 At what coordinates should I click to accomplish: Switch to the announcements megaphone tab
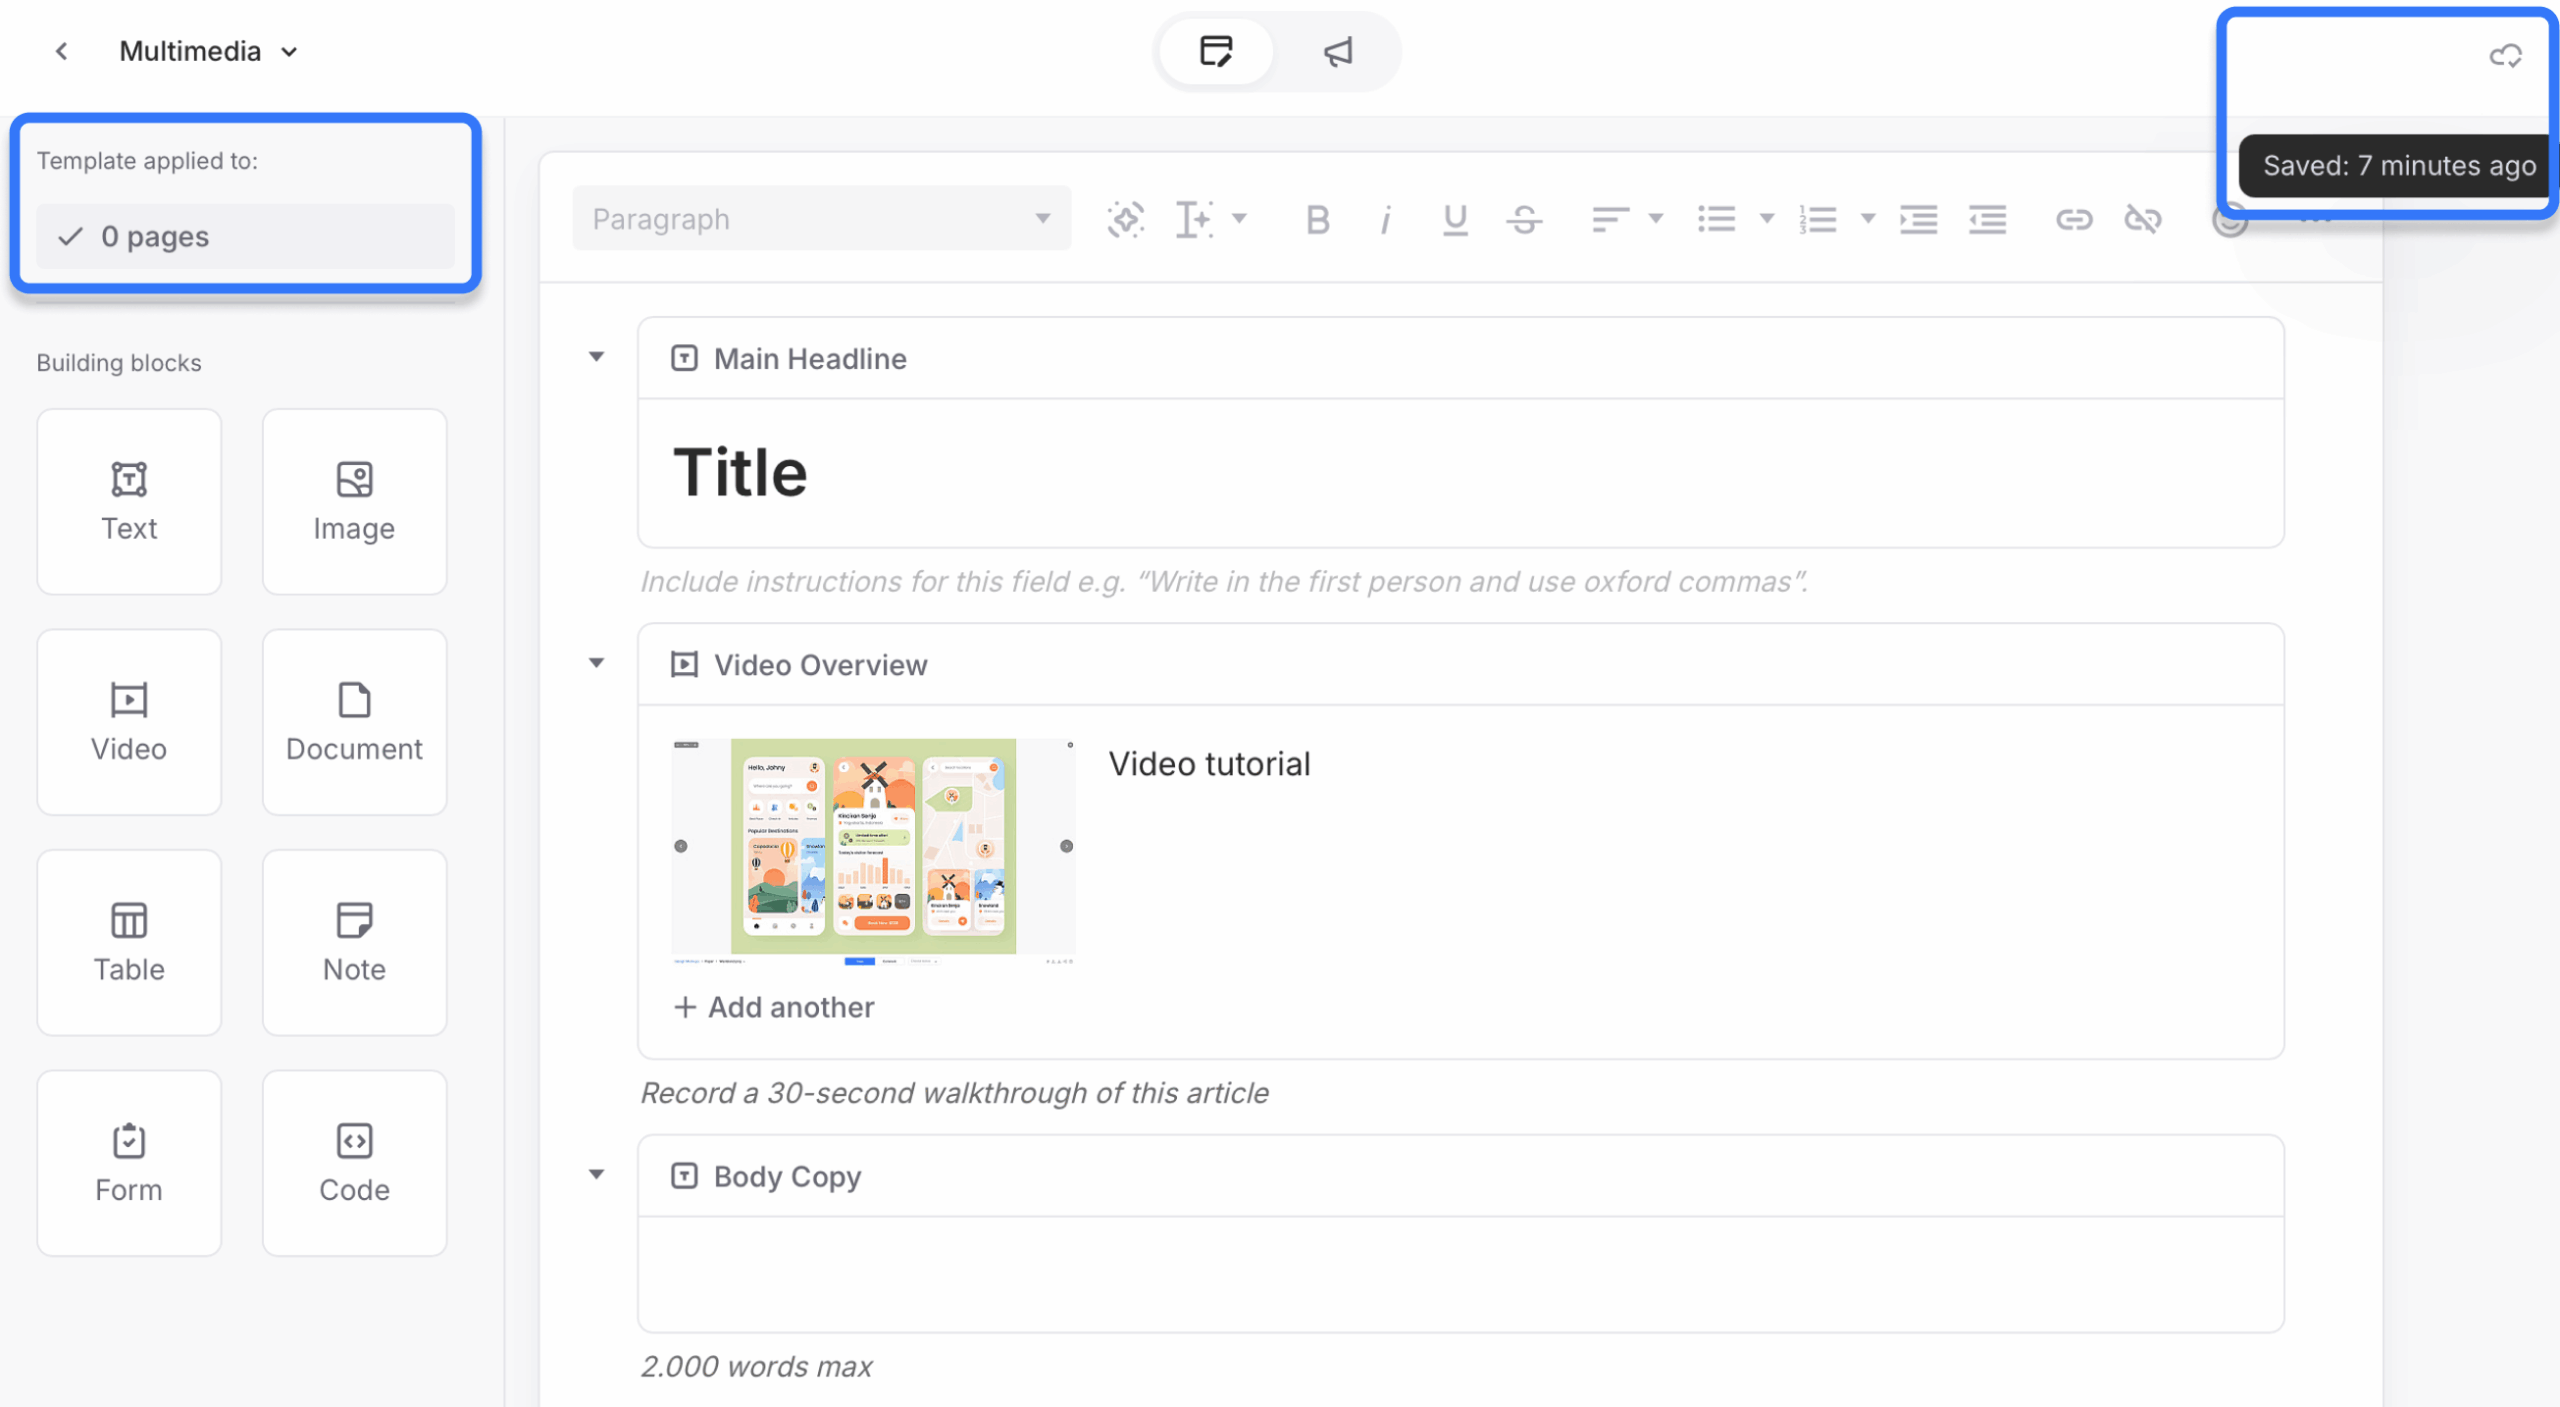point(1338,51)
